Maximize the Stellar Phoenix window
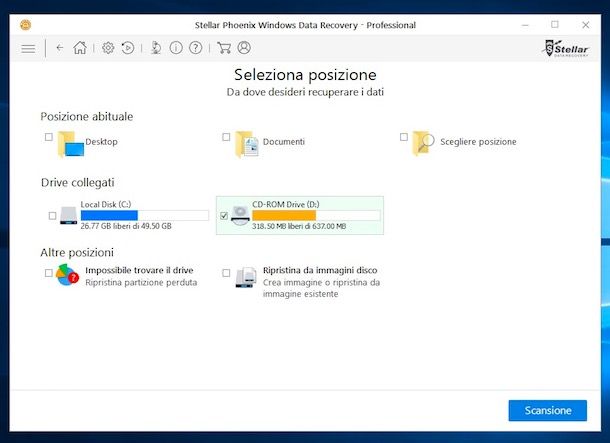The image size is (610, 443). click(555, 25)
